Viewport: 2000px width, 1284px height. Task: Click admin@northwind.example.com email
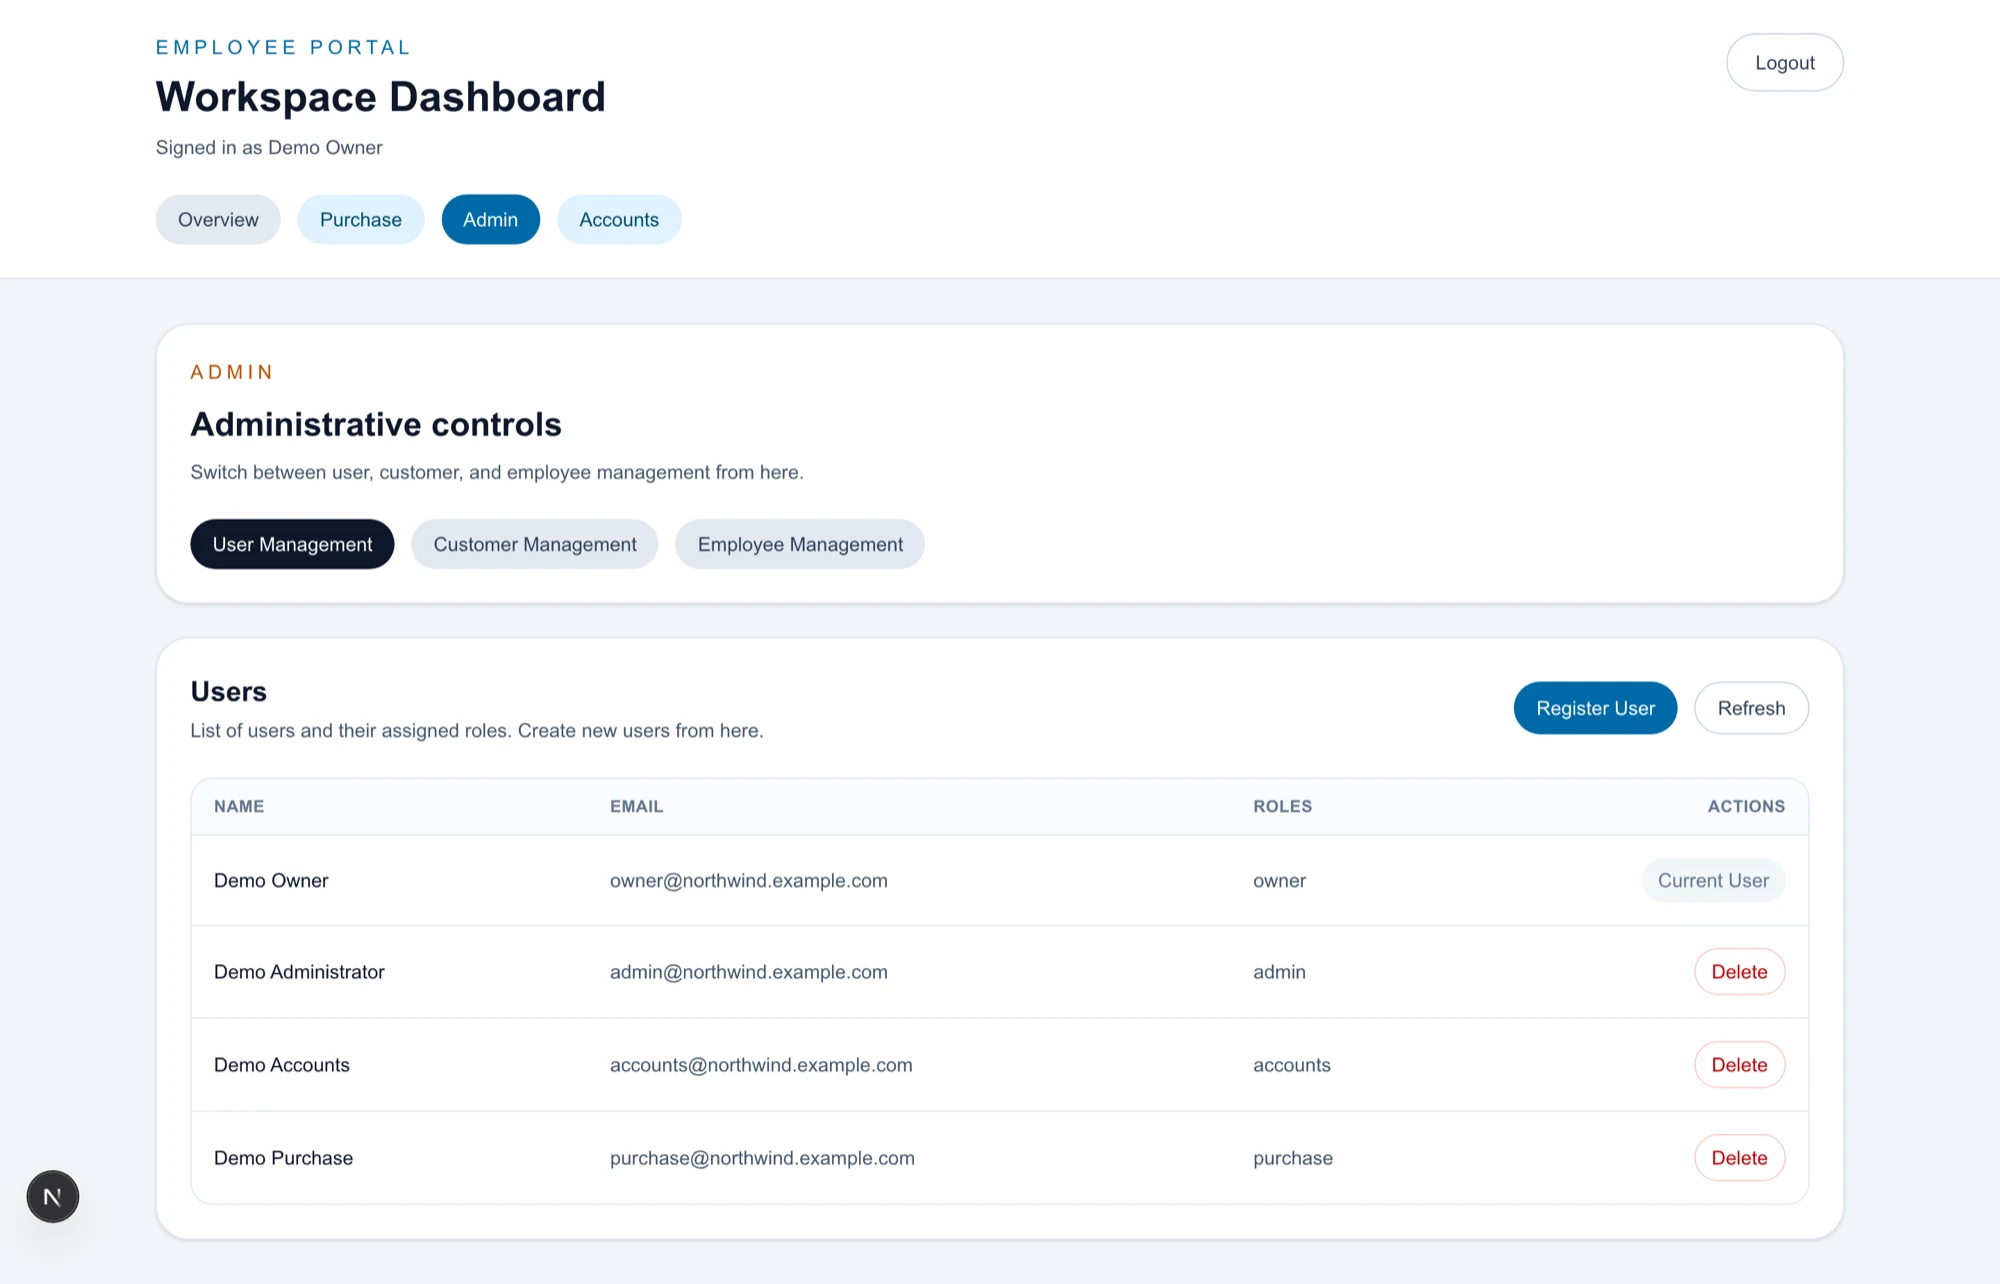(x=749, y=972)
